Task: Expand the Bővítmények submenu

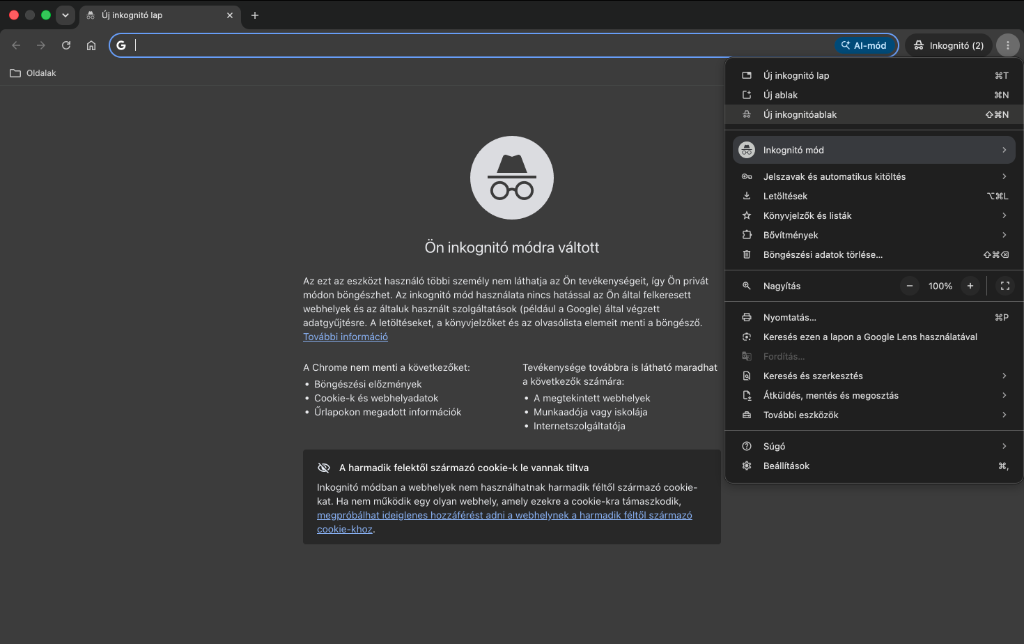Action: 874,235
